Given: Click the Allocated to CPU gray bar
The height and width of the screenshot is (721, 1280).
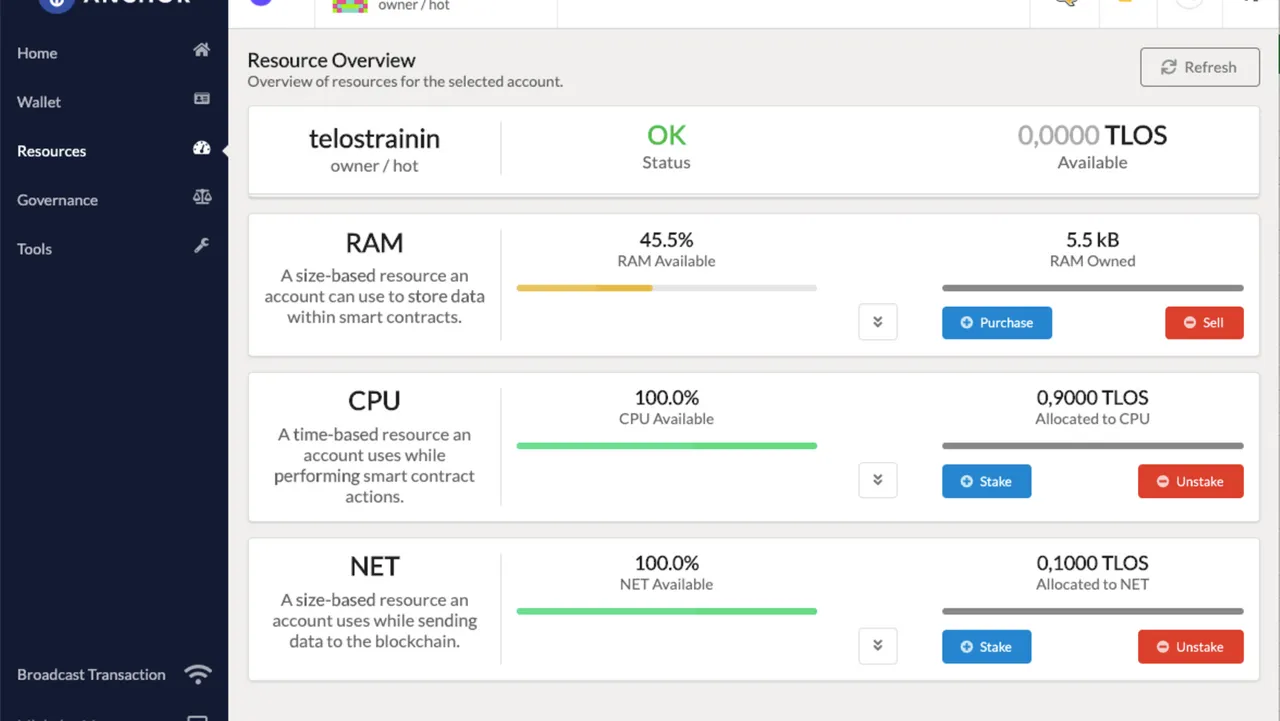Looking at the screenshot, I should click(1093, 446).
